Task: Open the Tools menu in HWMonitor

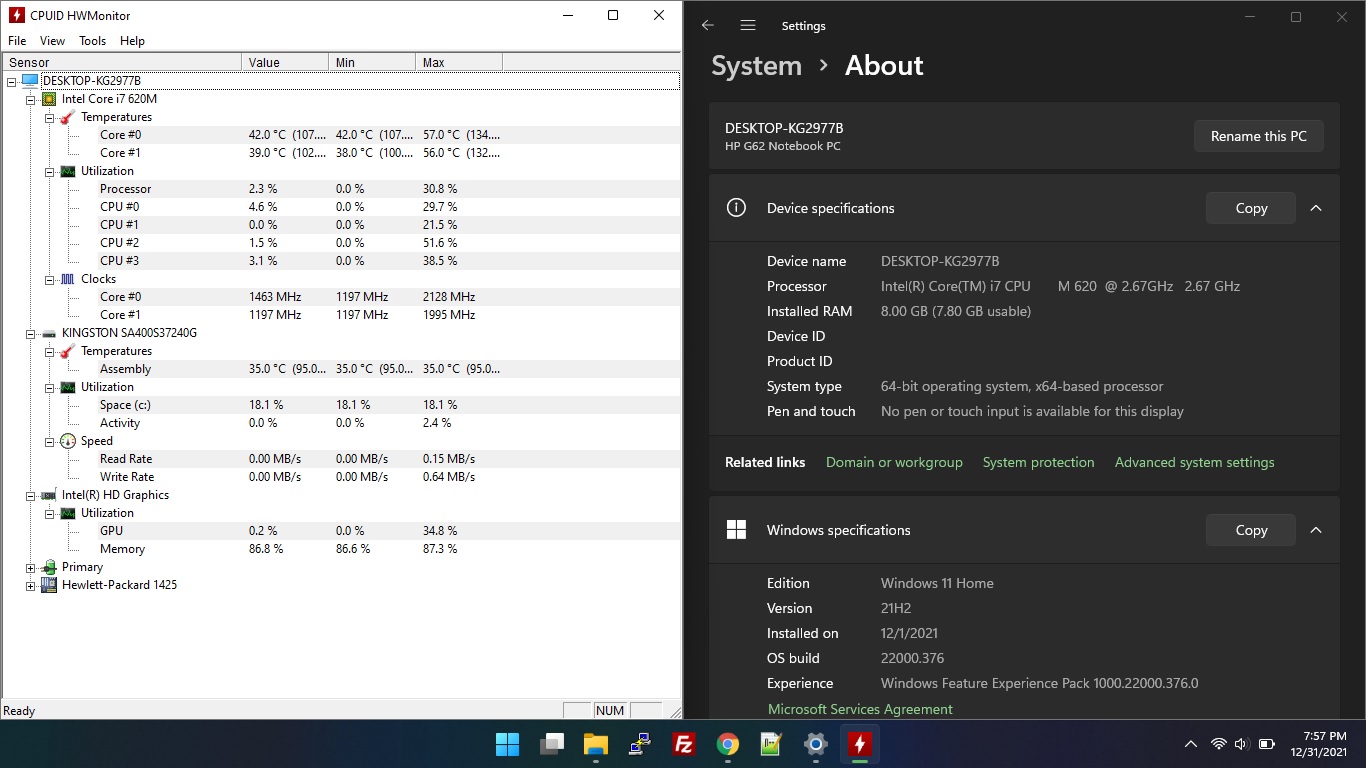Action: 92,41
